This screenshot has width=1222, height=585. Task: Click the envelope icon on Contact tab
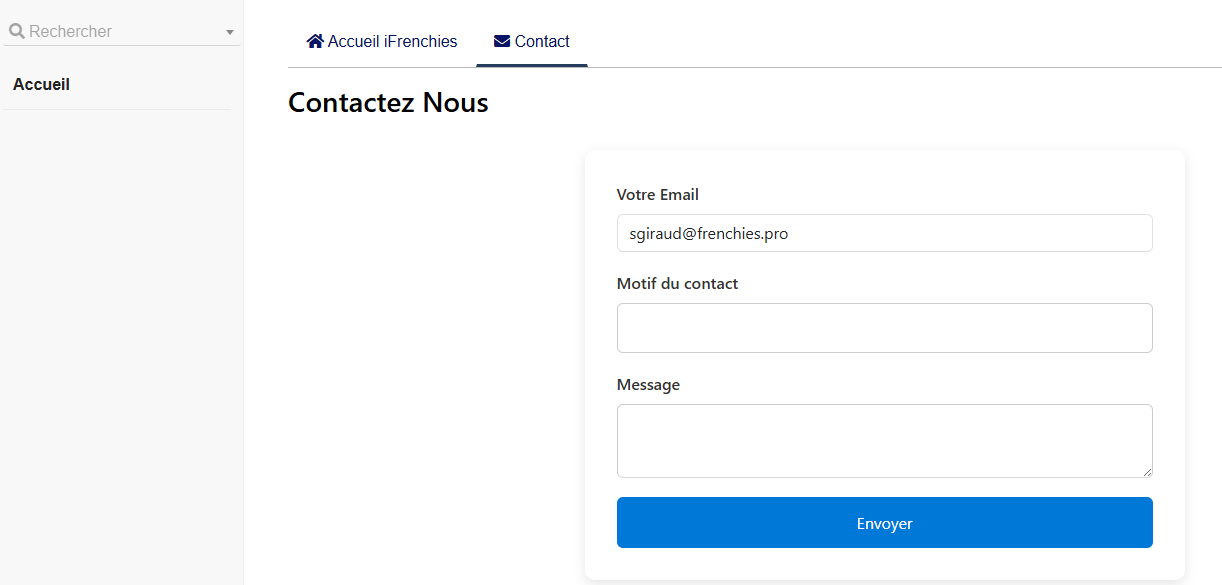502,41
